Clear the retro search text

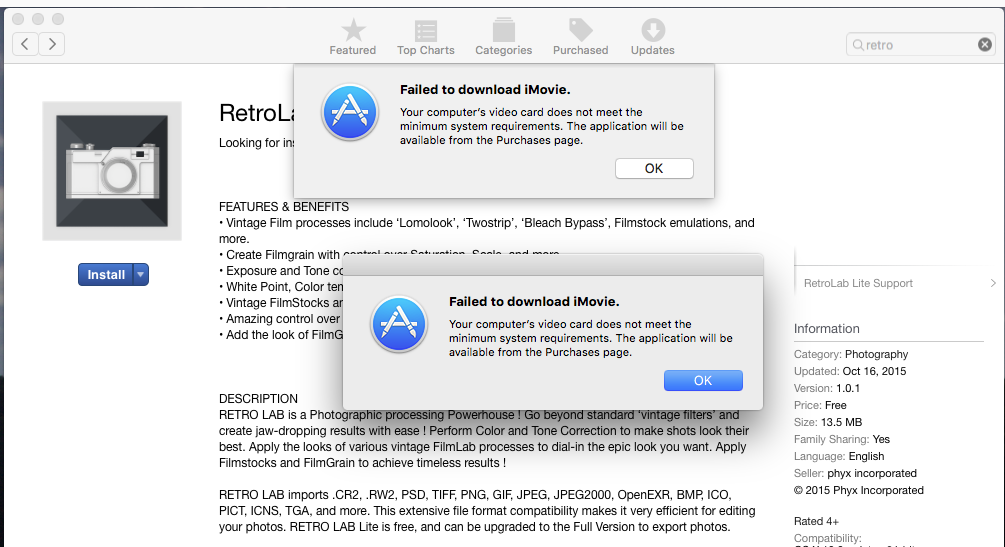984,44
